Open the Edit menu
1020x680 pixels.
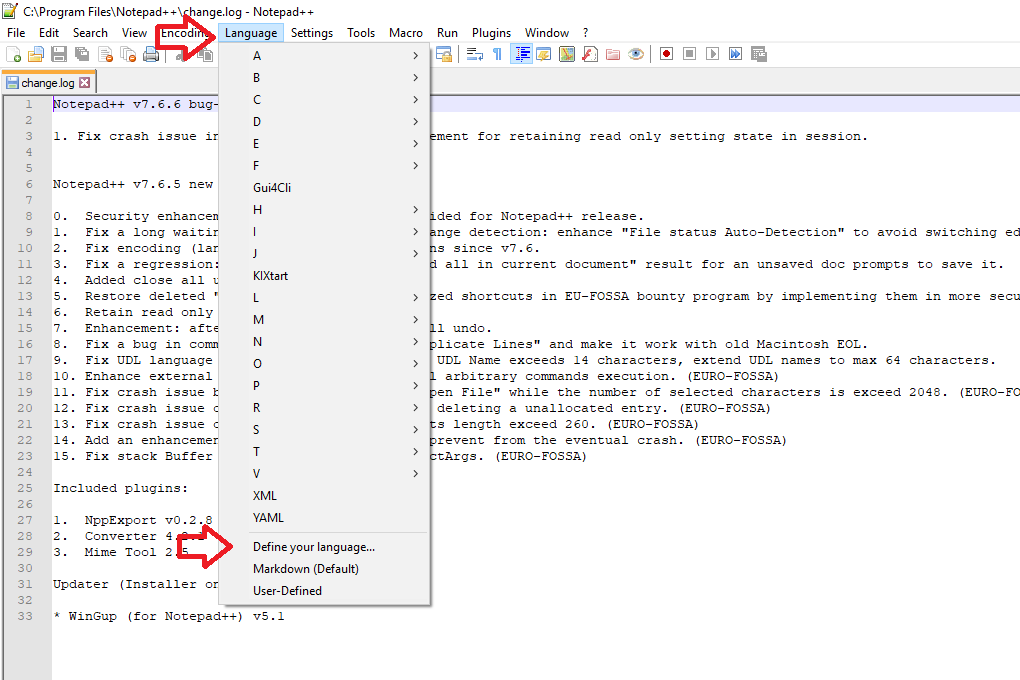49,33
